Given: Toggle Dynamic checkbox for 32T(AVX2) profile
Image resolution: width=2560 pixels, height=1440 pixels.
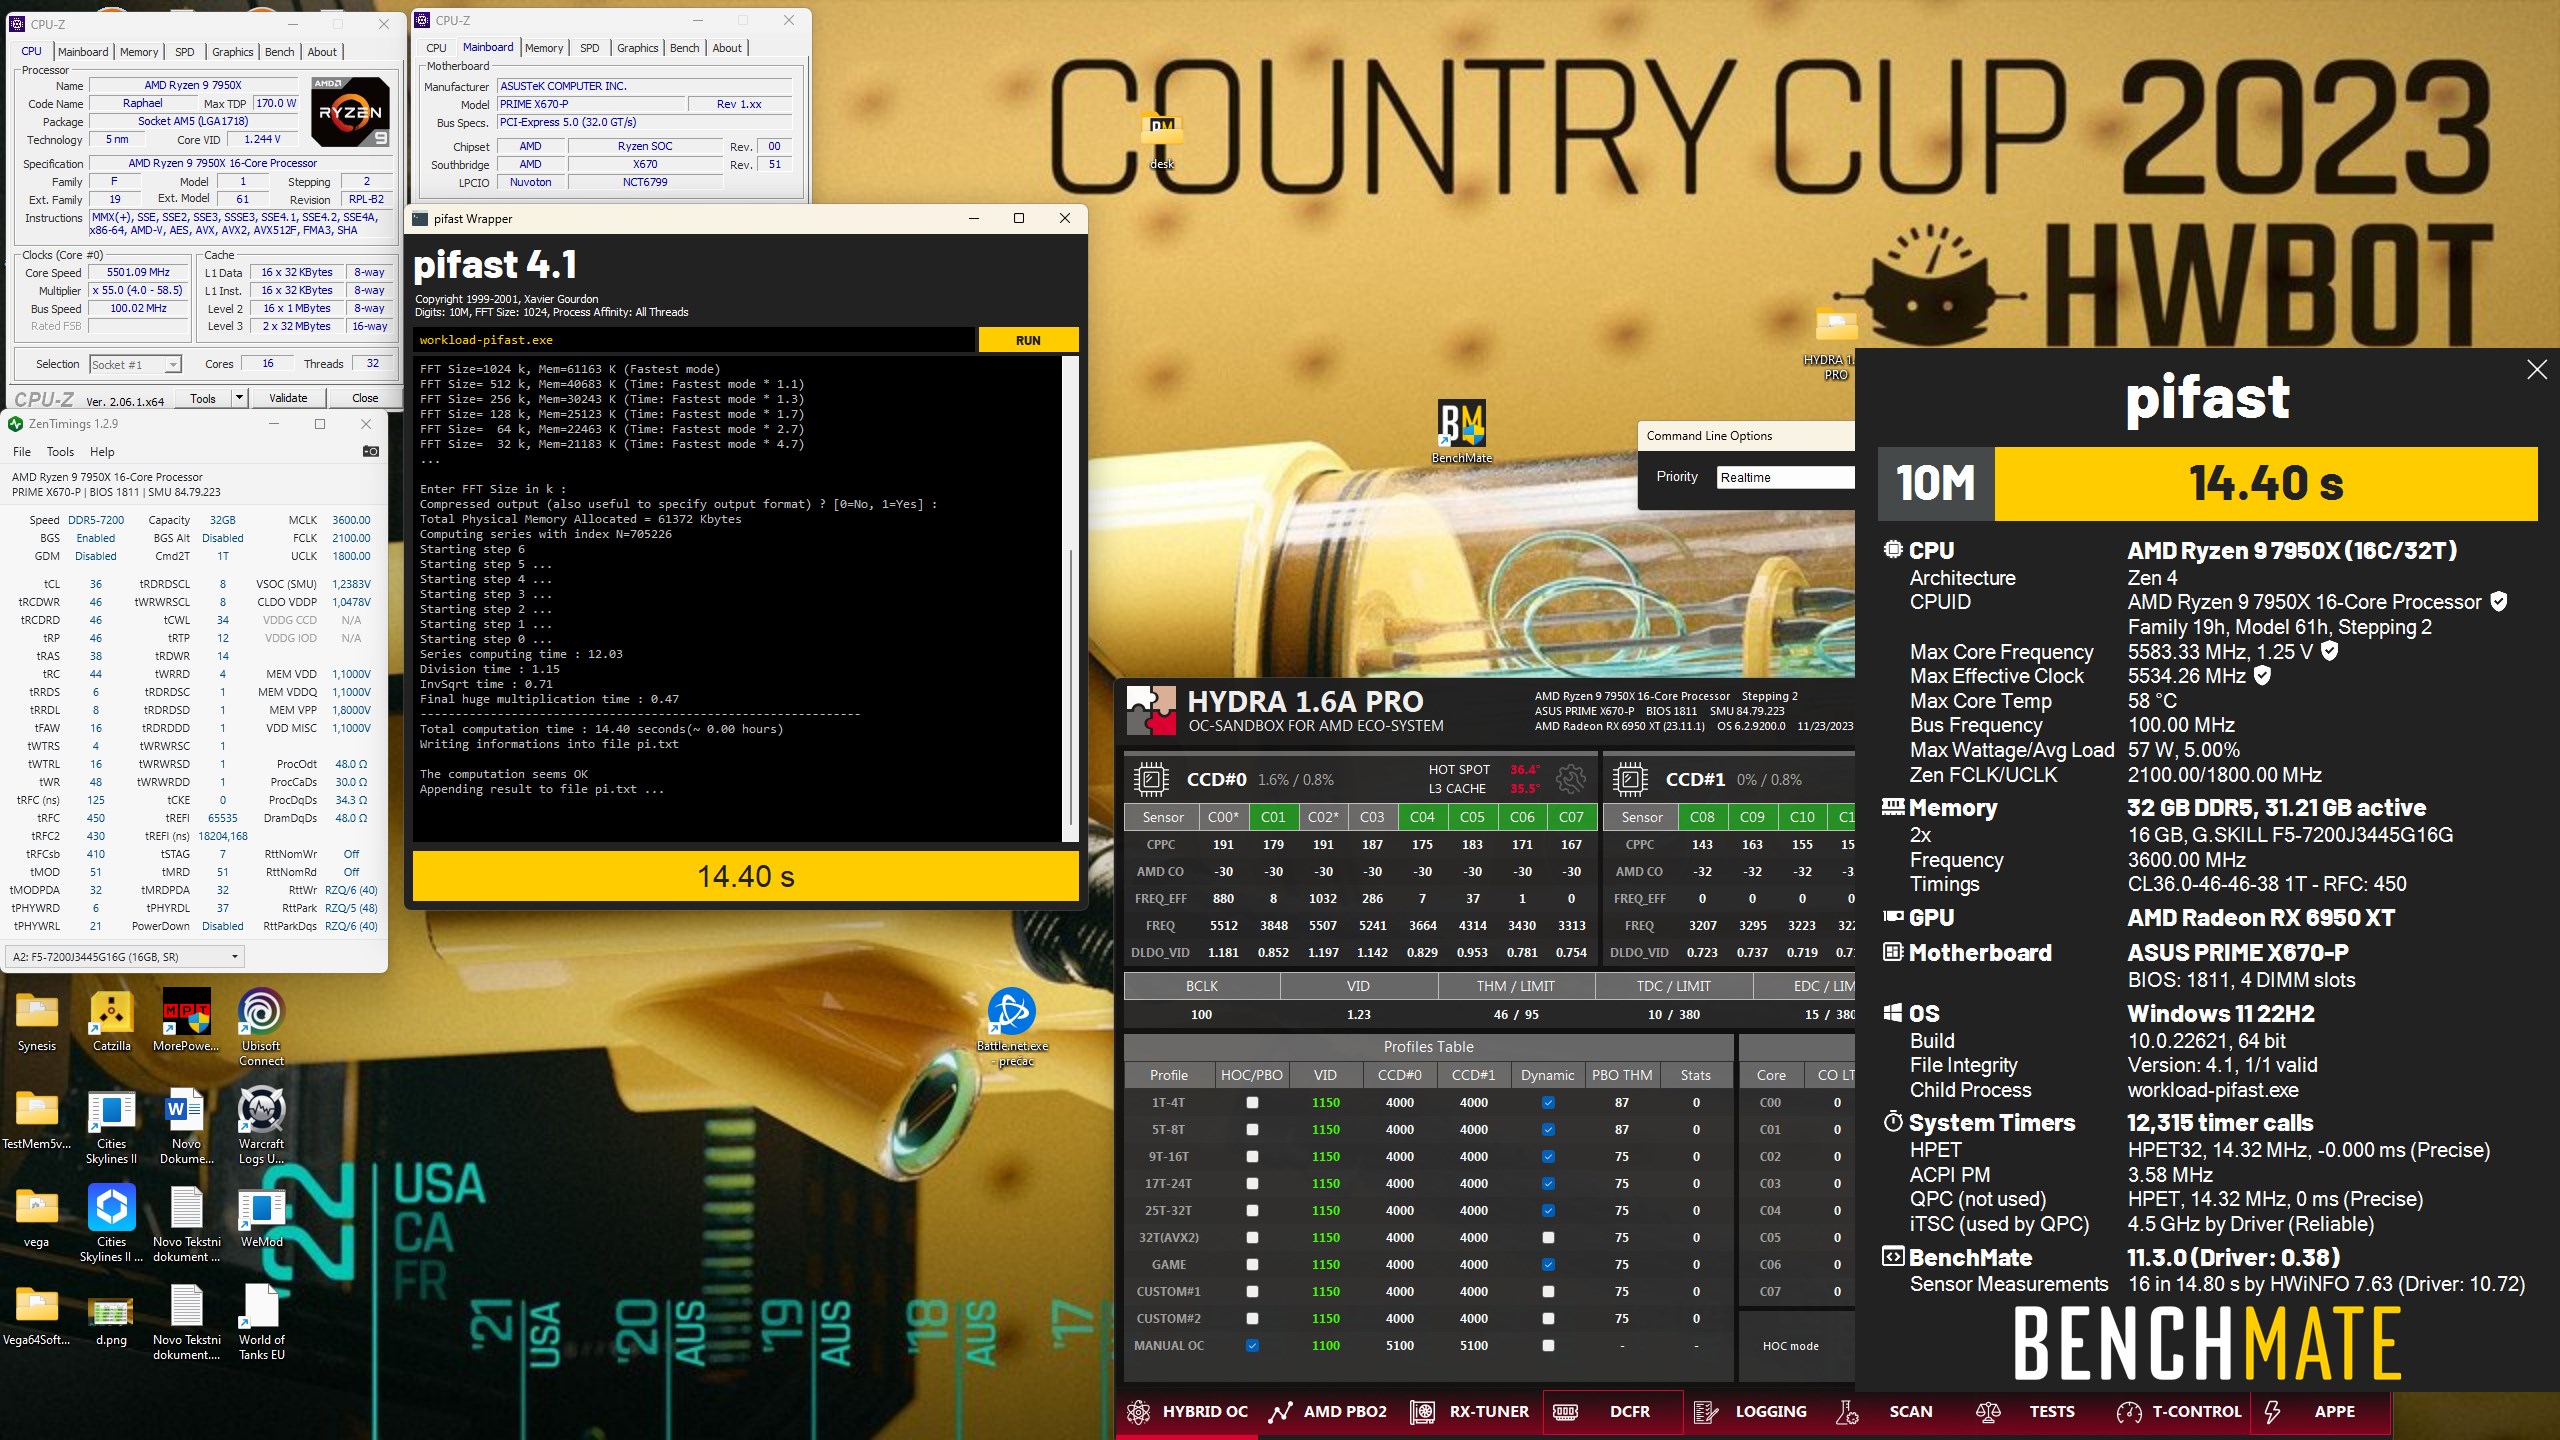Looking at the screenshot, I should click(1548, 1237).
